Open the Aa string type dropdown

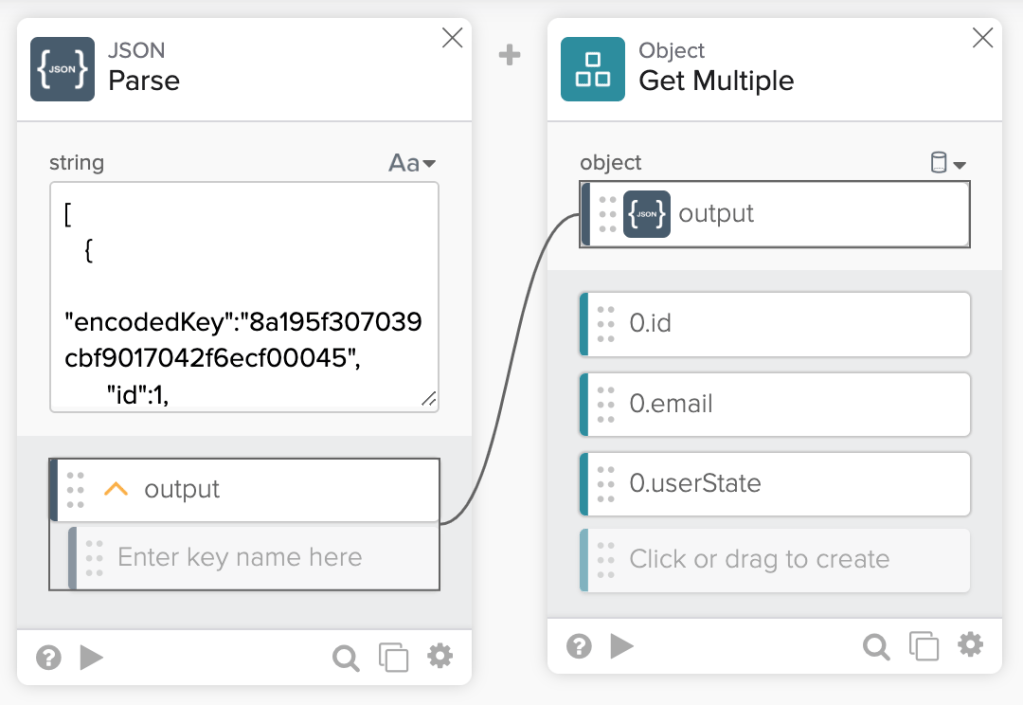412,163
